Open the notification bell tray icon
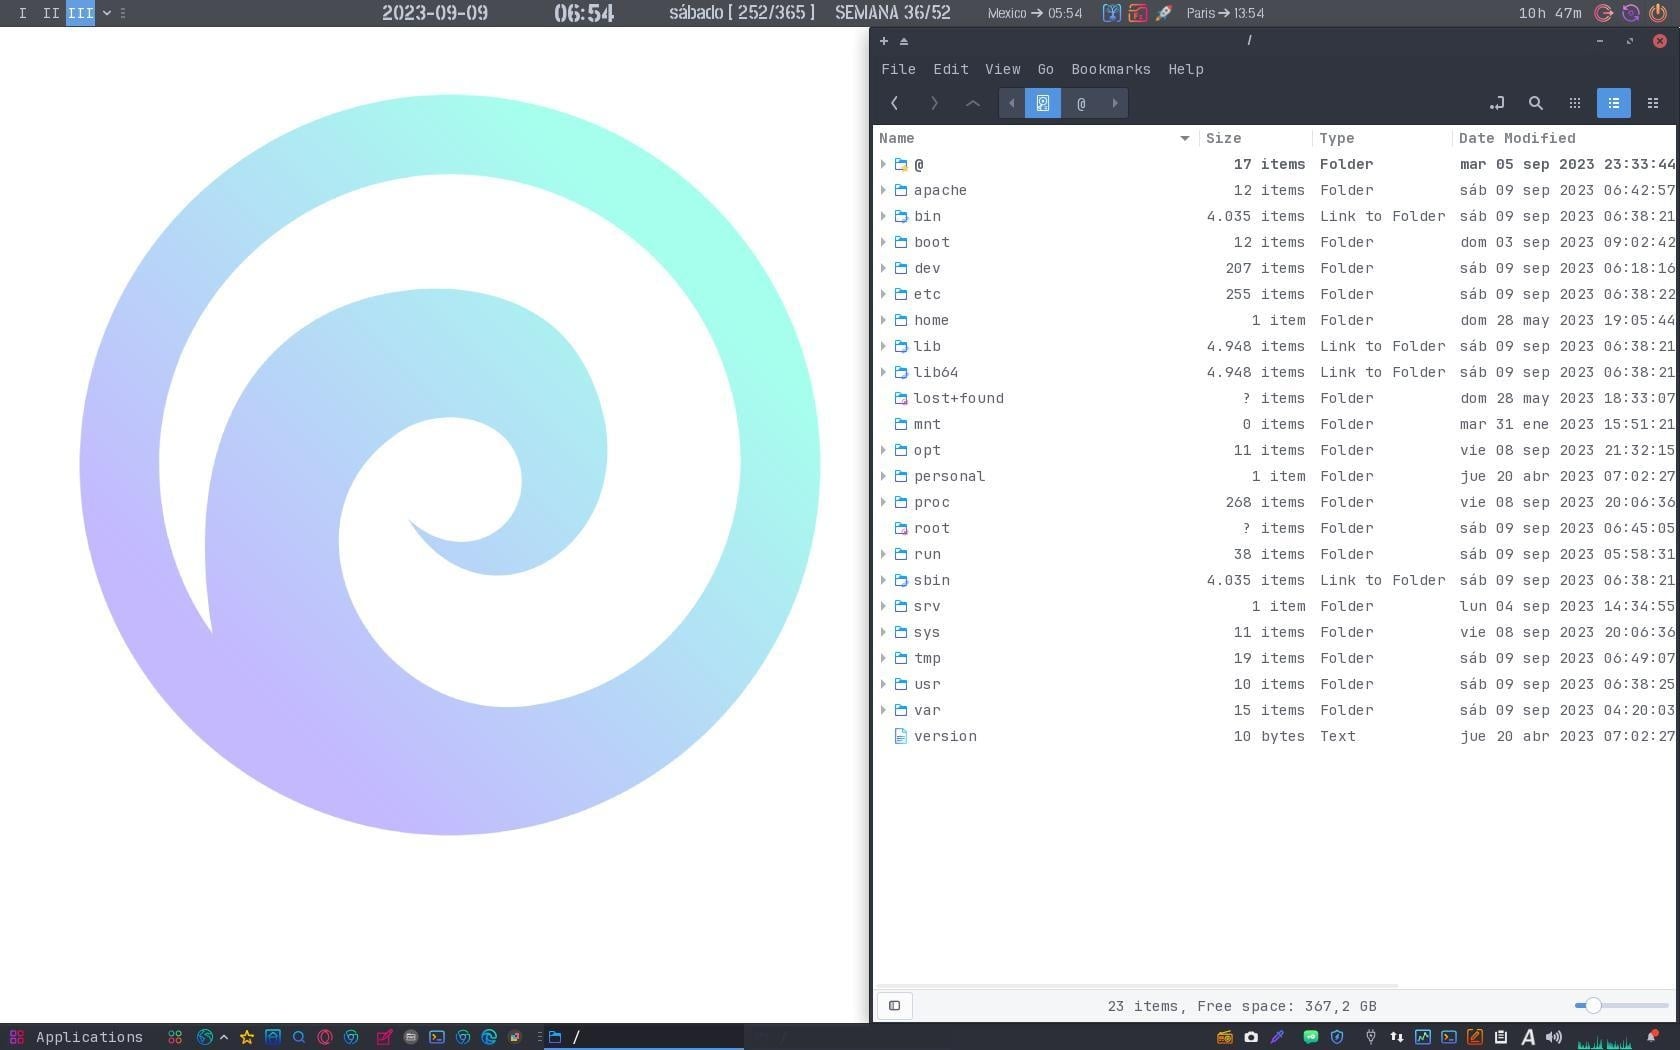Screen dimensions: 1680x1050 (1653, 1037)
